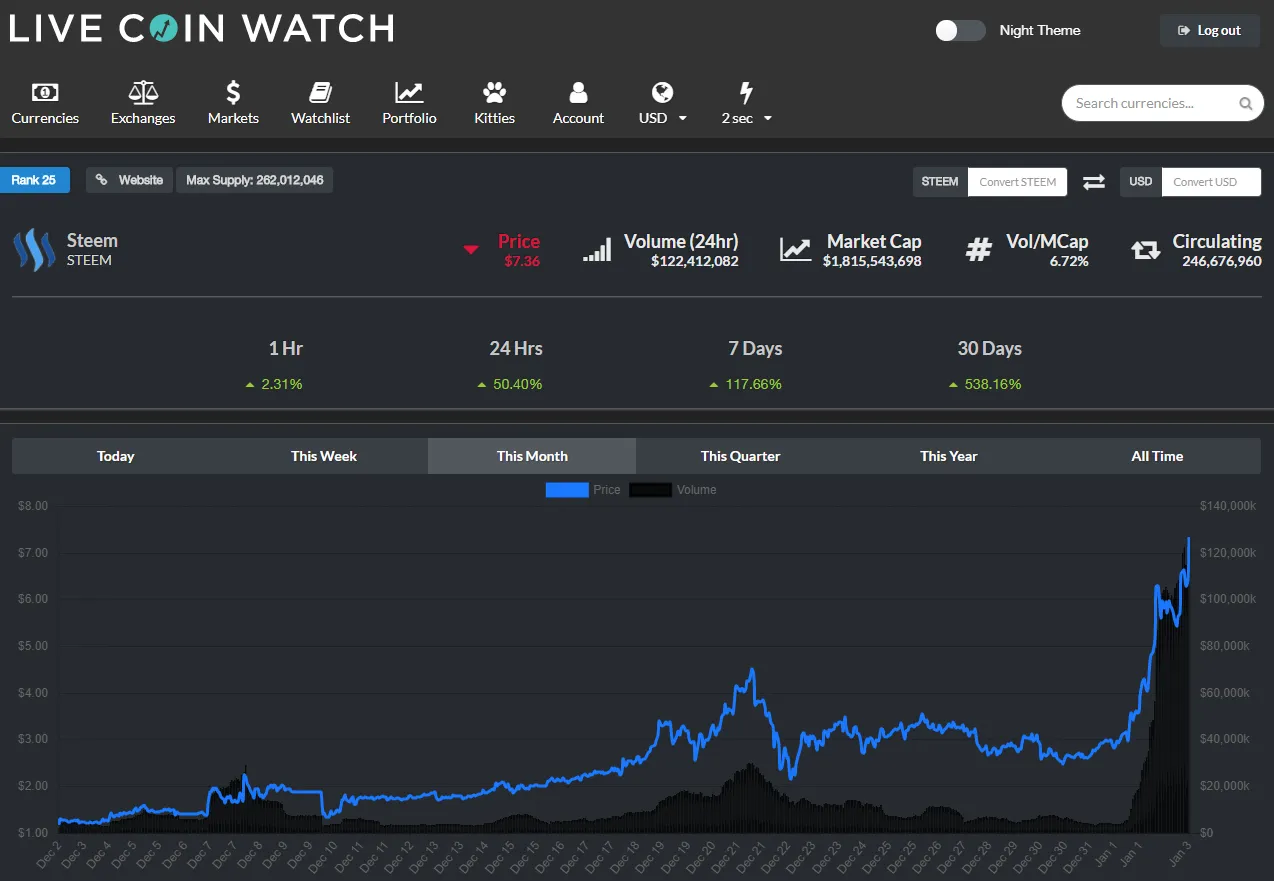This screenshot has width=1274, height=881.
Task: Click the $8.00 price axis label
Action: (x=33, y=506)
